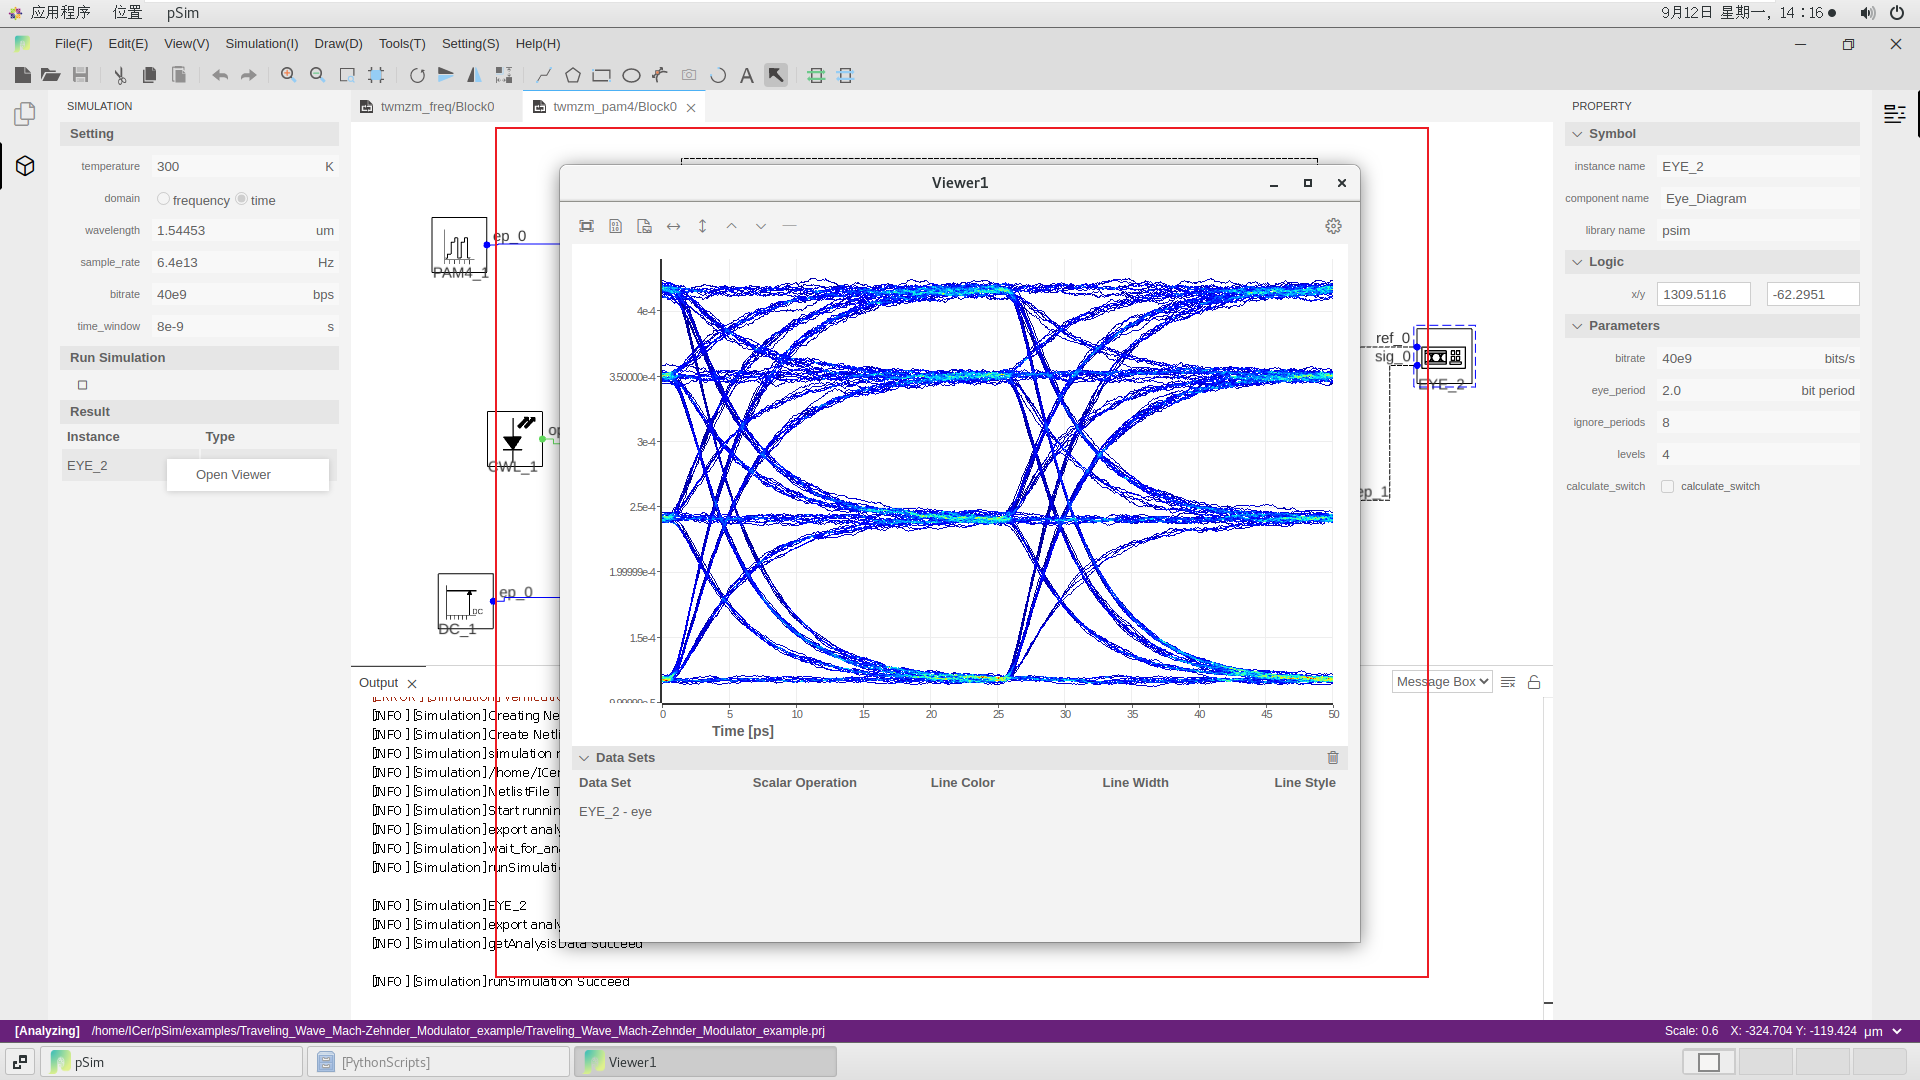The width and height of the screenshot is (1920, 1080).
Task: Open Viewer1 settings gear
Action: click(x=1333, y=226)
